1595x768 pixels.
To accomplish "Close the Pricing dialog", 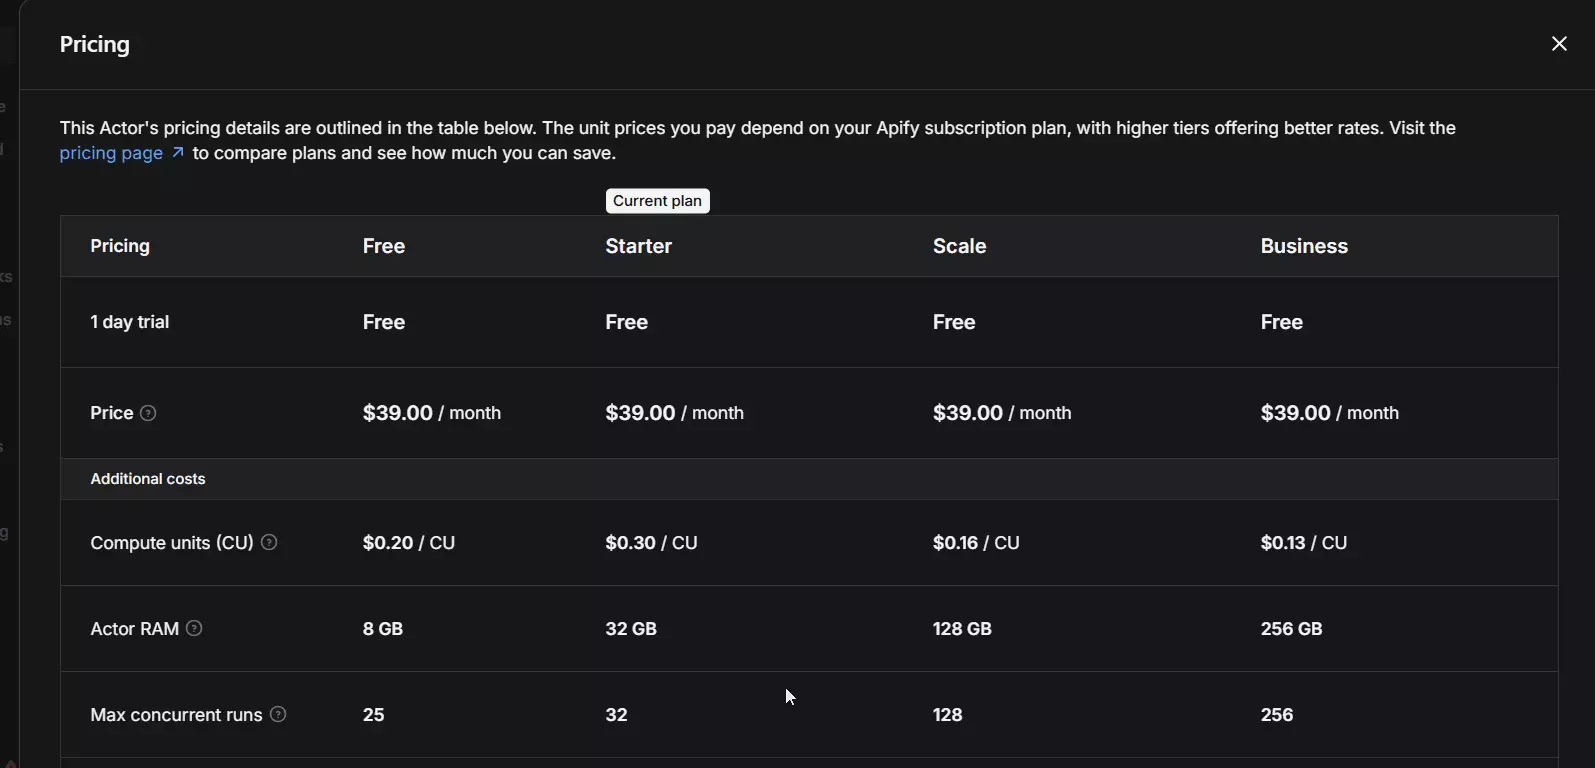I will coord(1559,44).
